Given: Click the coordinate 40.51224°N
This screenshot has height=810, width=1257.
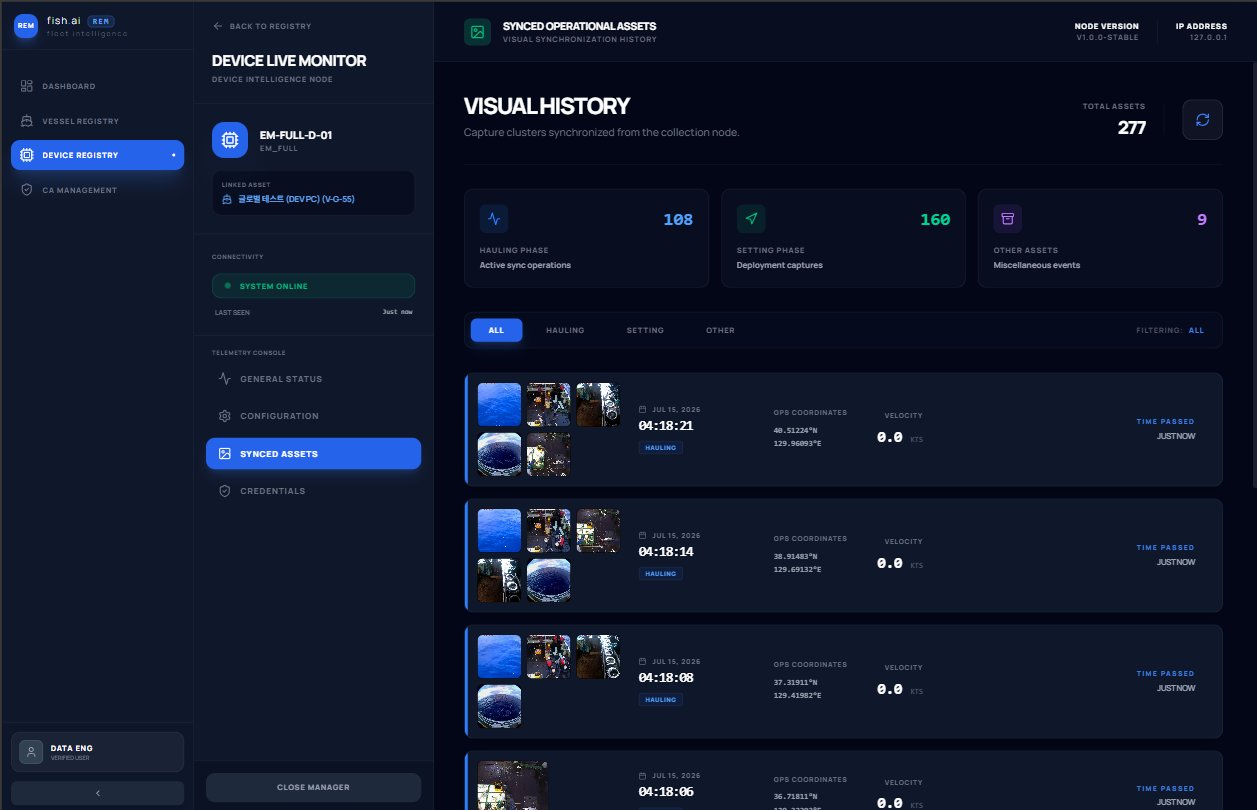Looking at the screenshot, I should [795, 430].
